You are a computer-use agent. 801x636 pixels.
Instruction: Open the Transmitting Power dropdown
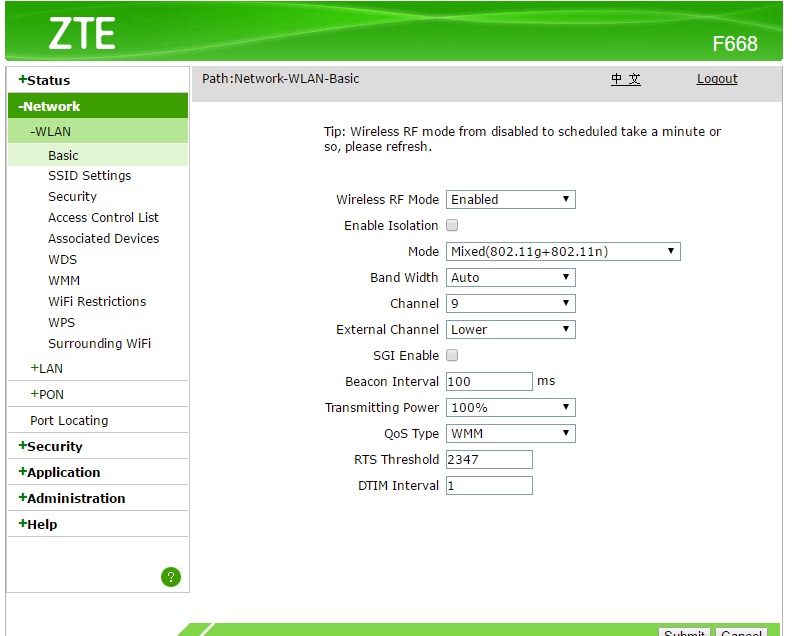click(x=510, y=407)
